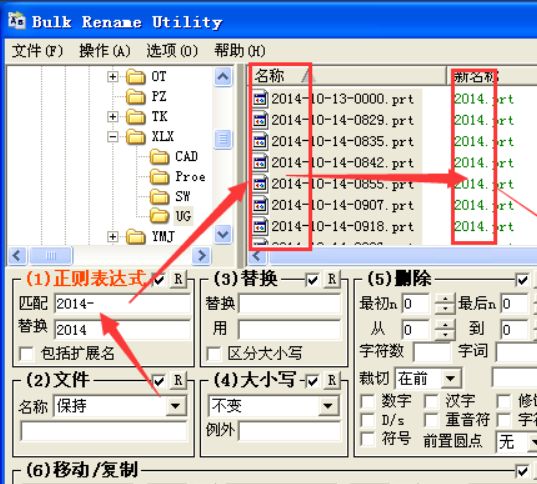
Task: Sort by the 名称 column header
Action: point(347,76)
